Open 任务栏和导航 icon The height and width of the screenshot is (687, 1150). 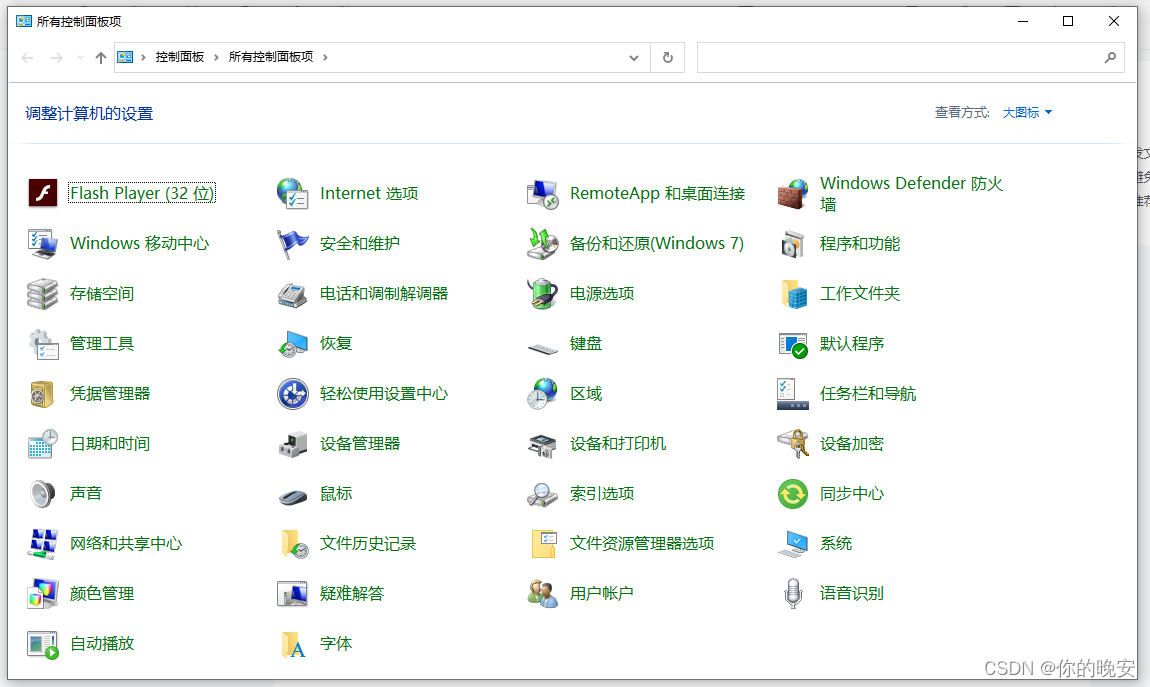pos(793,394)
